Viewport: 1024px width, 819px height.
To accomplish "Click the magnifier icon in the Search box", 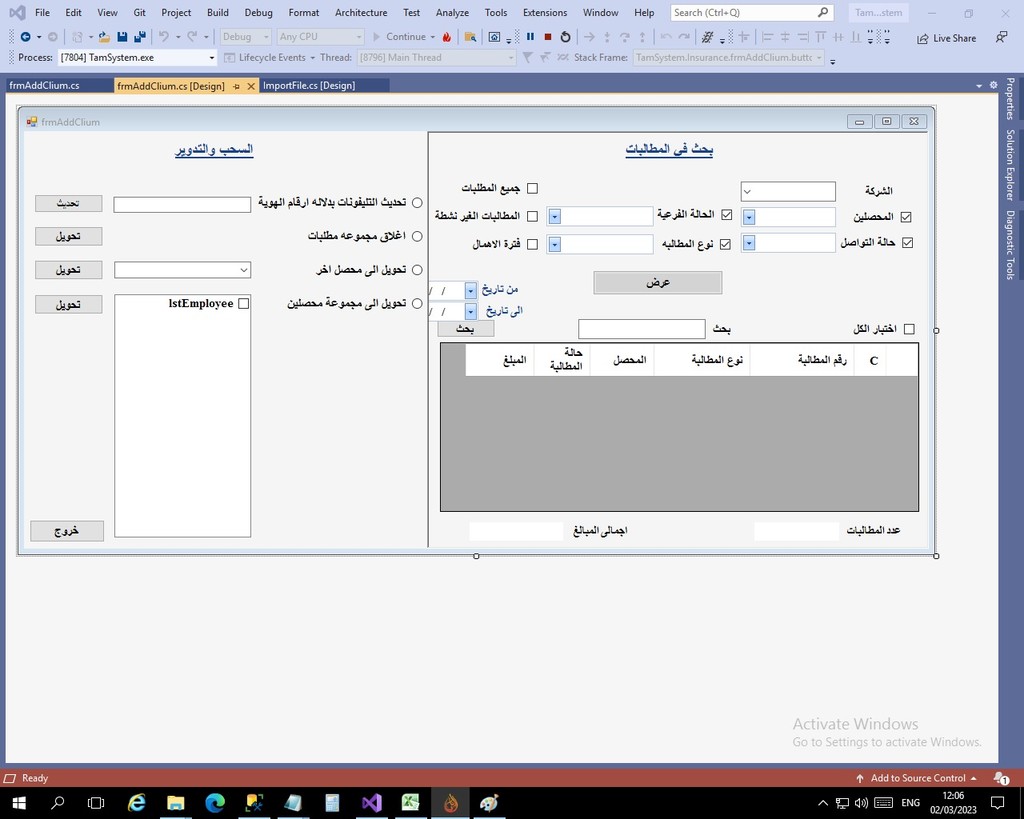I will point(823,12).
